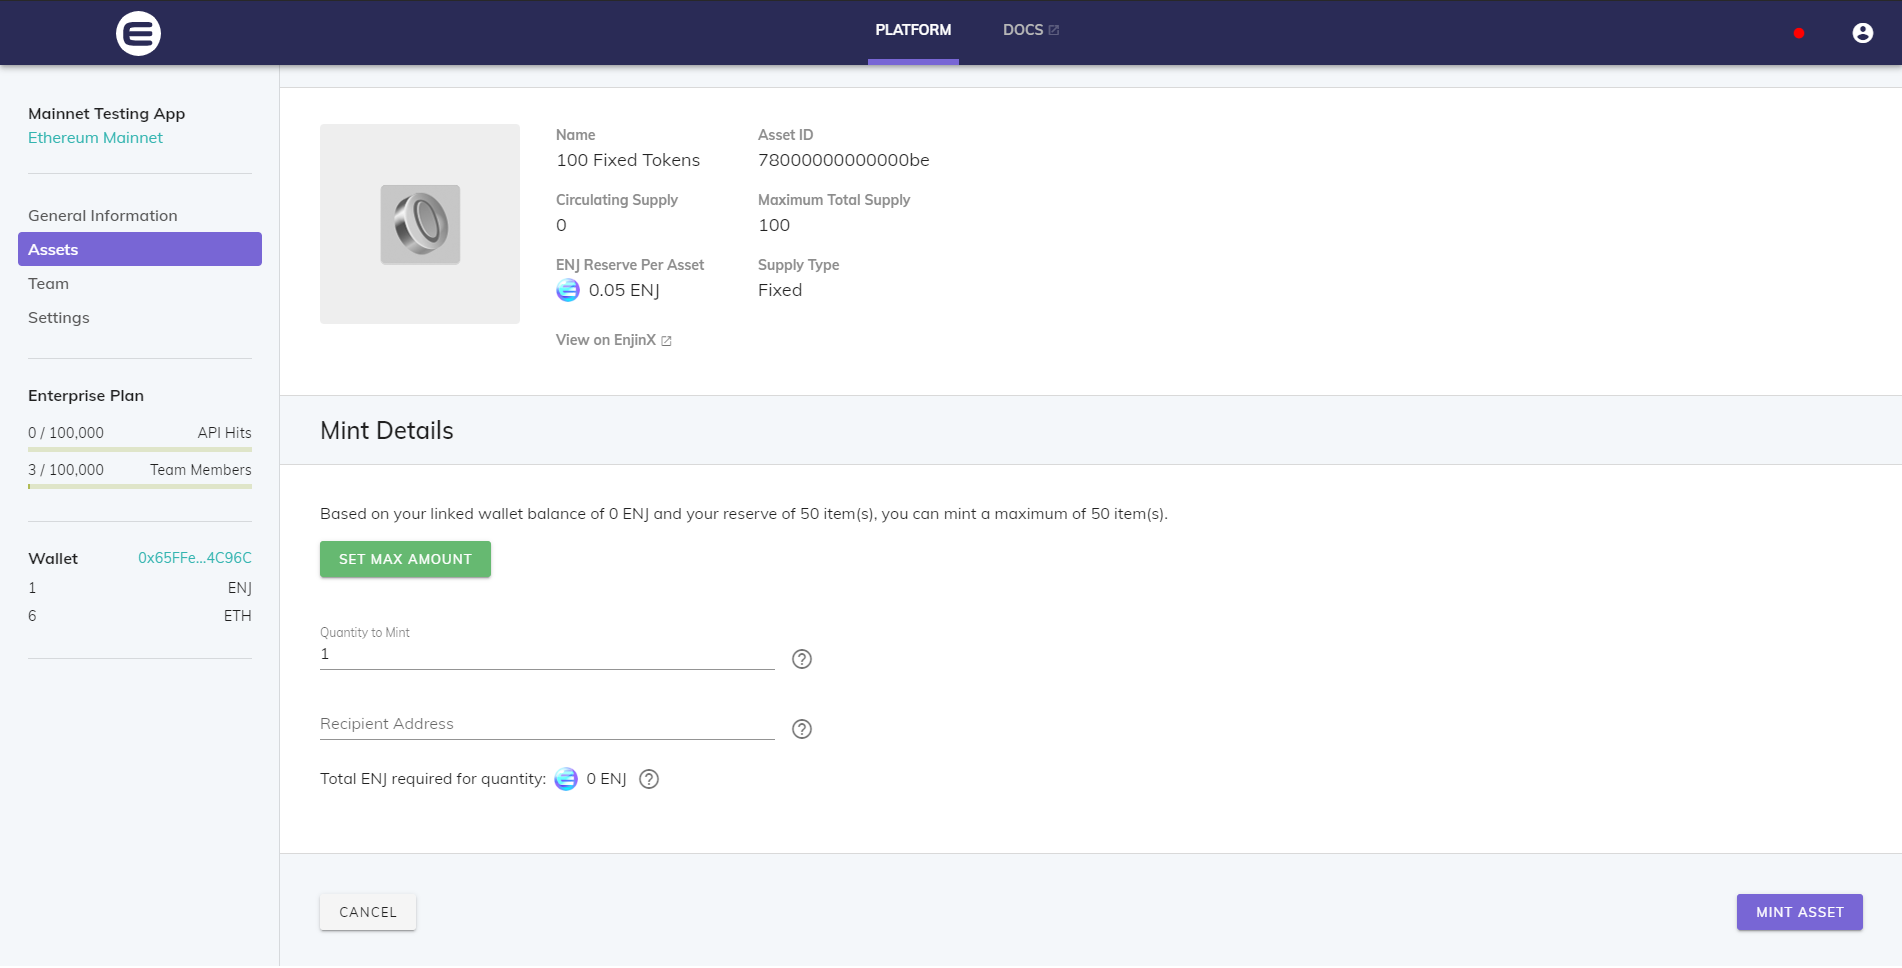Click the wallet ETH balance row
This screenshot has width=1902, height=968.
[140, 616]
